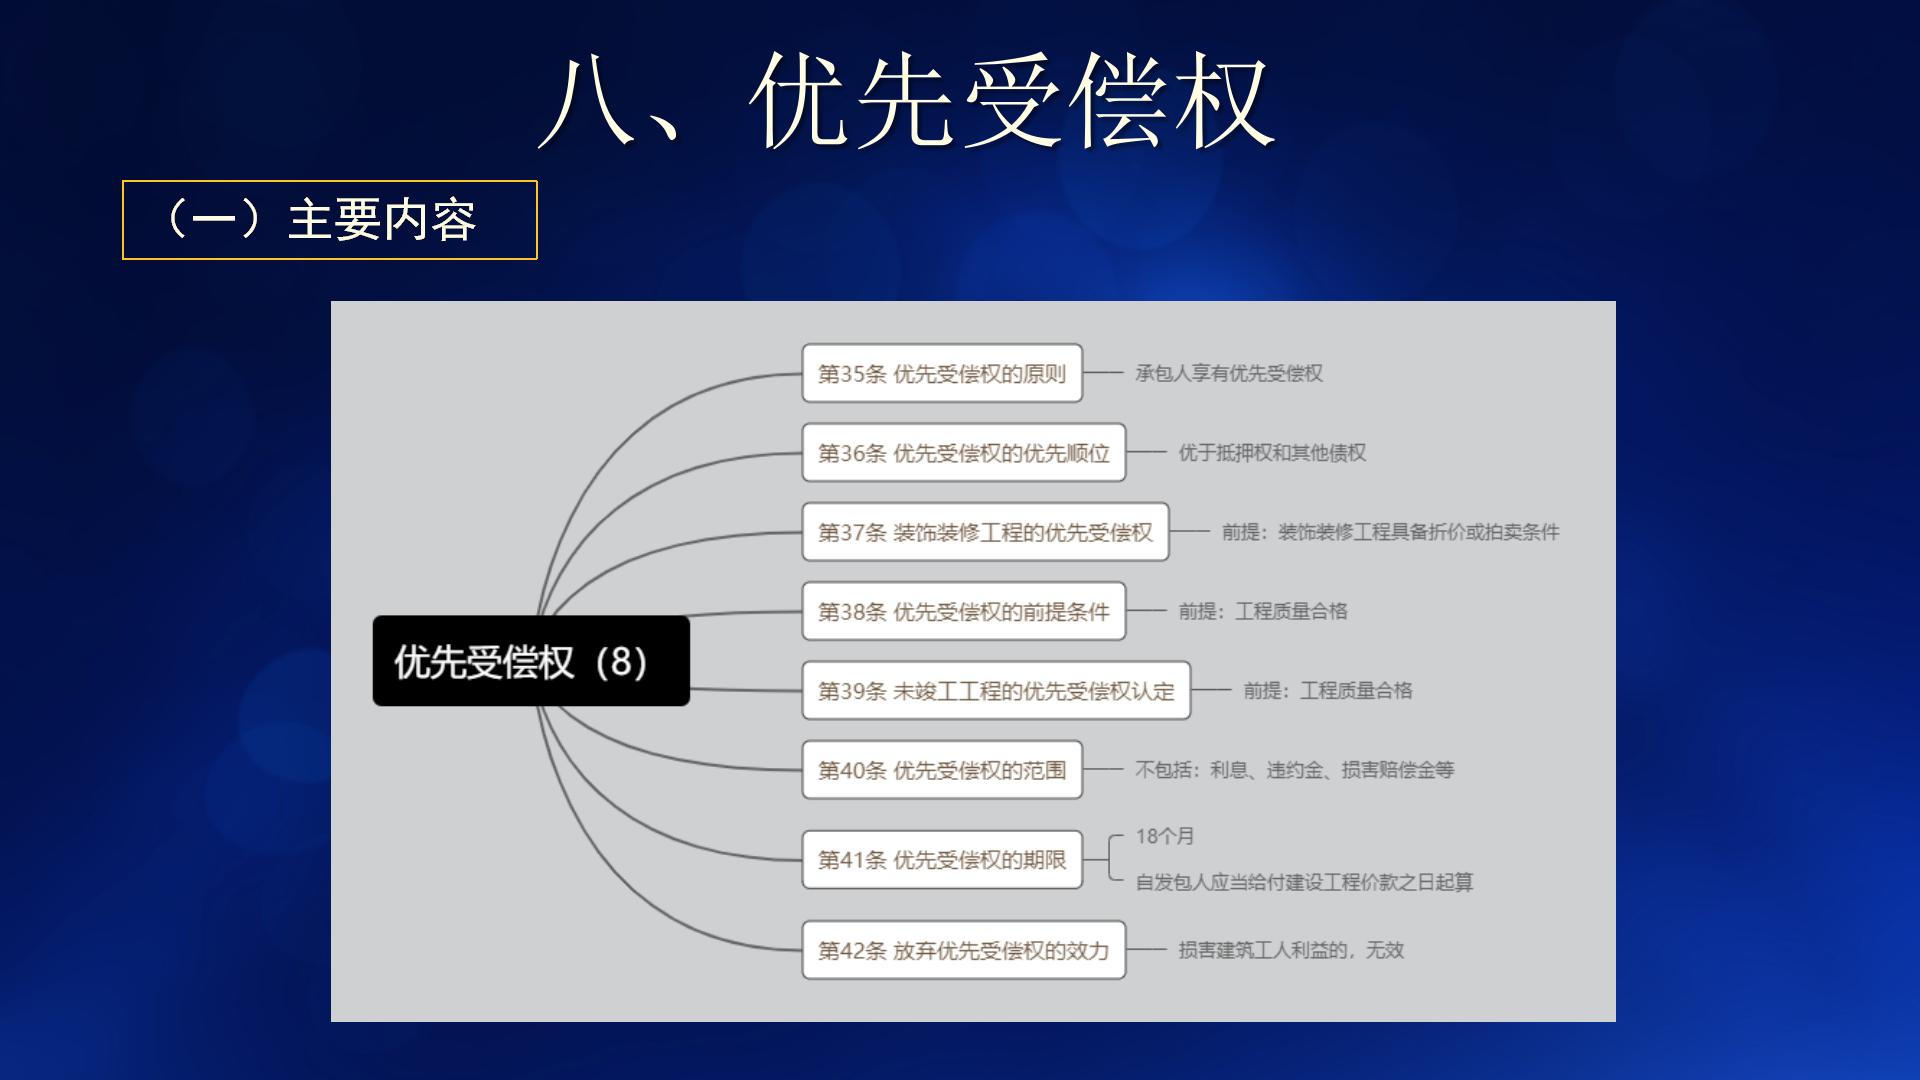Select the node 第36条 优先受偿权的优先顺位
Image resolution: width=1920 pixels, height=1080 pixels.
(x=965, y=452)
